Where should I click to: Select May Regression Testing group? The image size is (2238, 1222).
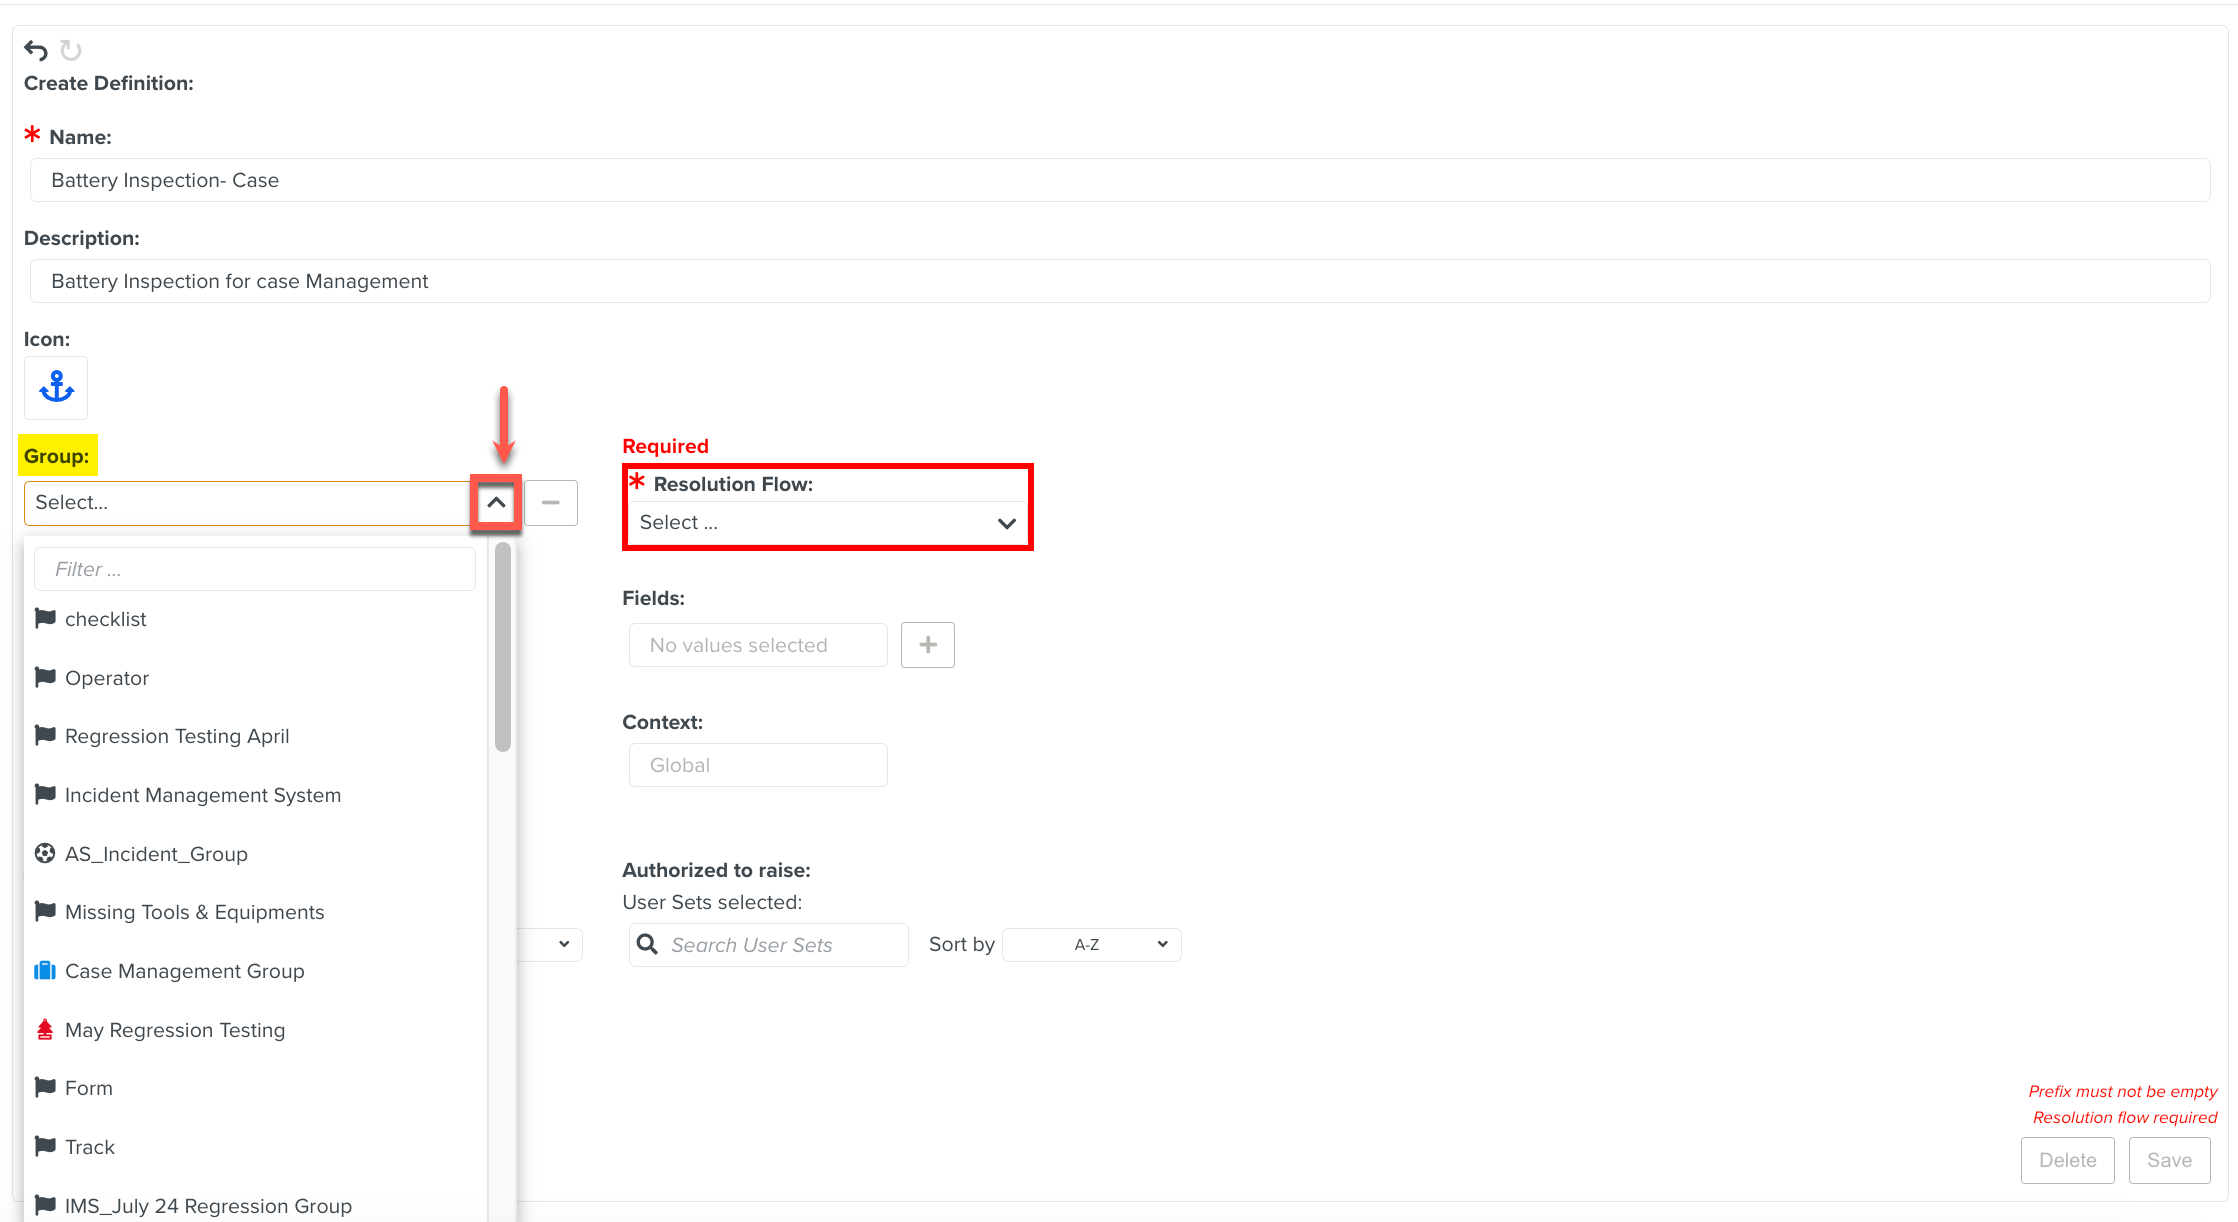[x=175, y=1030]
